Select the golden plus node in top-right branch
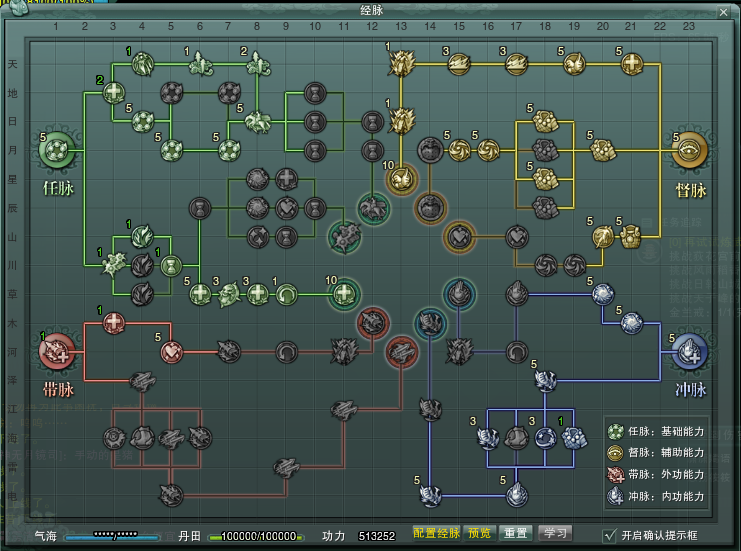 631,64
